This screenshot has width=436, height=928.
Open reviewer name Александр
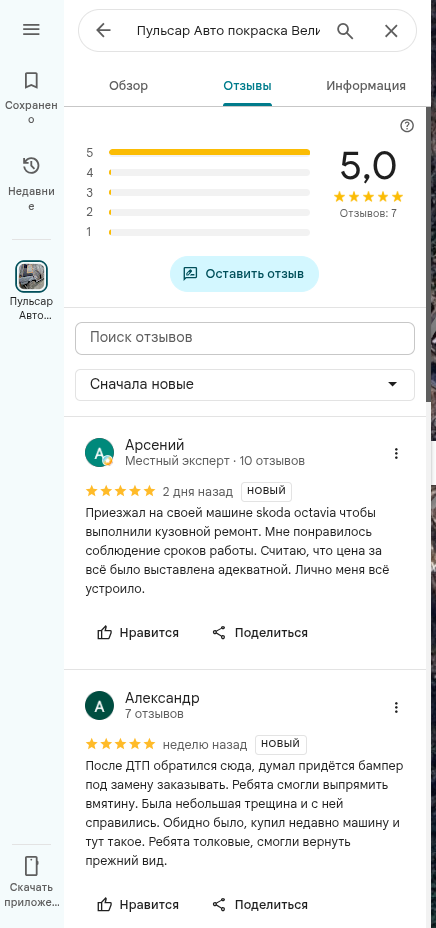(162, 698)
